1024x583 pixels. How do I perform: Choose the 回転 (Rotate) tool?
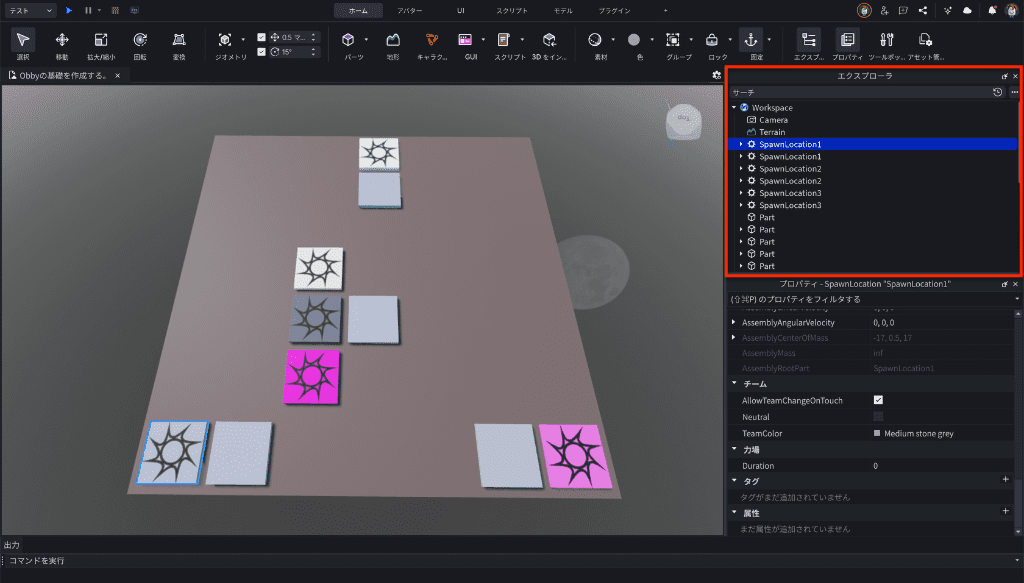click(x=140, y=40)
